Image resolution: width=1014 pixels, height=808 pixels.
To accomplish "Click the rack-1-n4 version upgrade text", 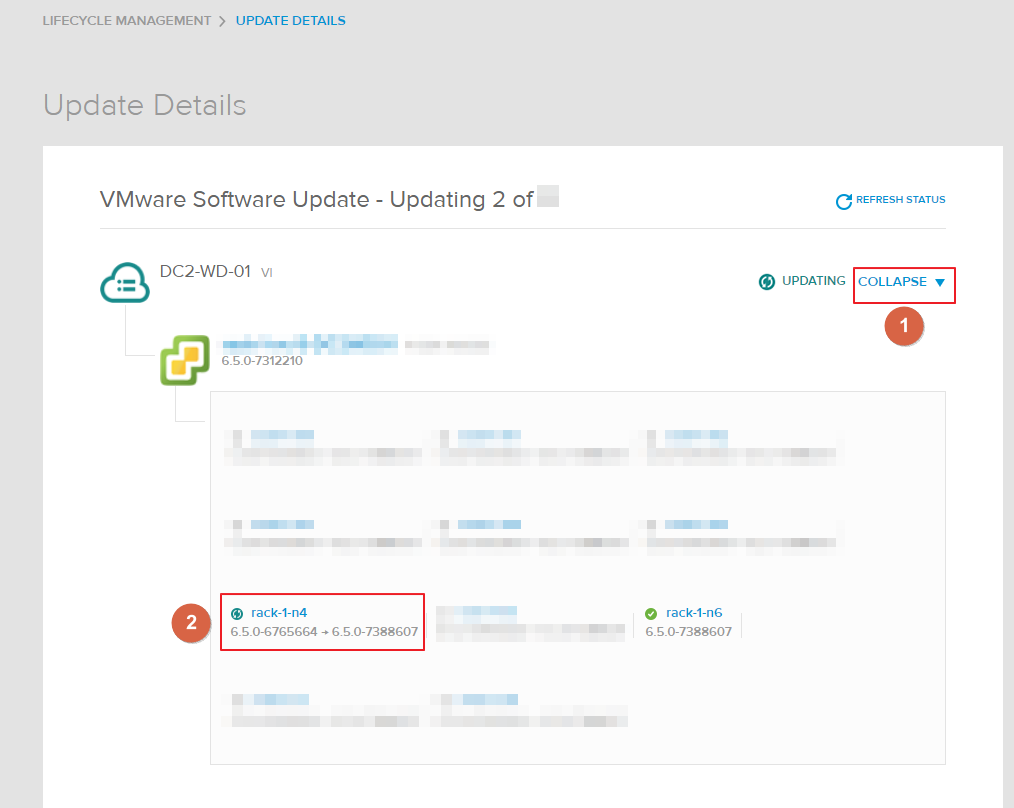I will point(324,632).
